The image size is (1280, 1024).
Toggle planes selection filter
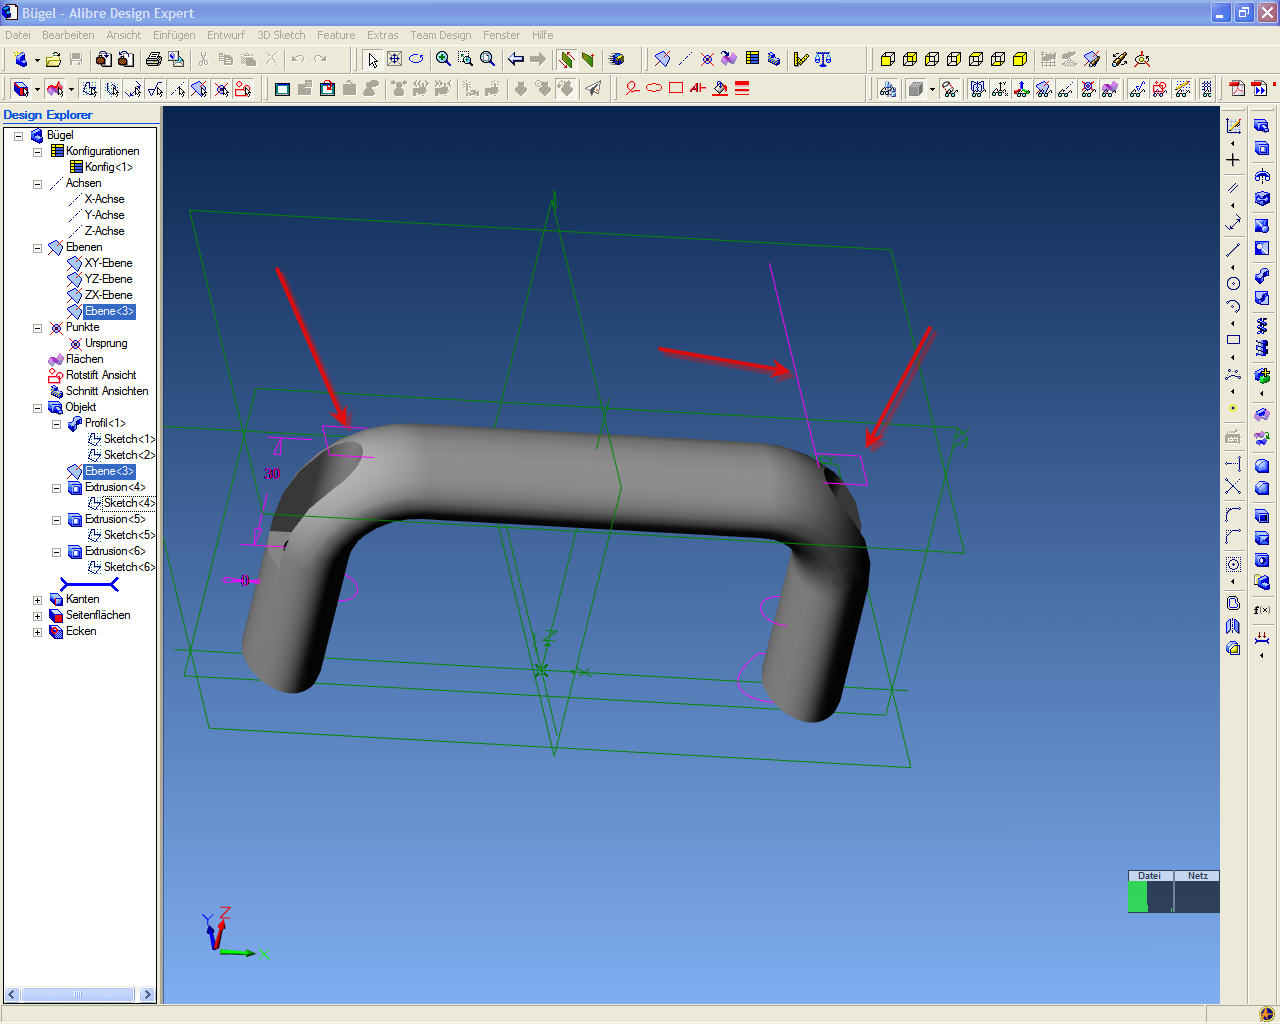pos(199,88)
